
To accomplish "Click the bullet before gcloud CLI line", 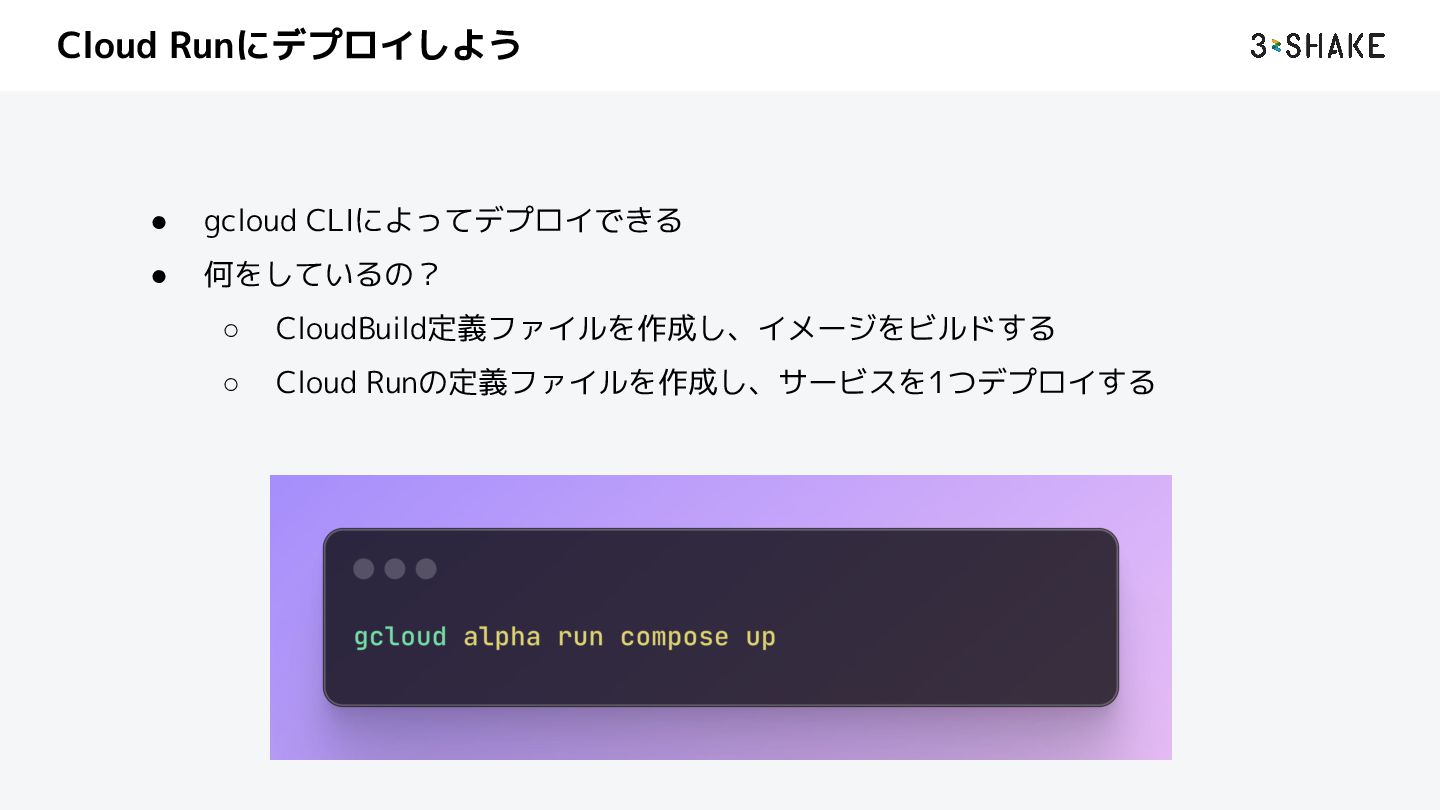I will pos(158,221).
